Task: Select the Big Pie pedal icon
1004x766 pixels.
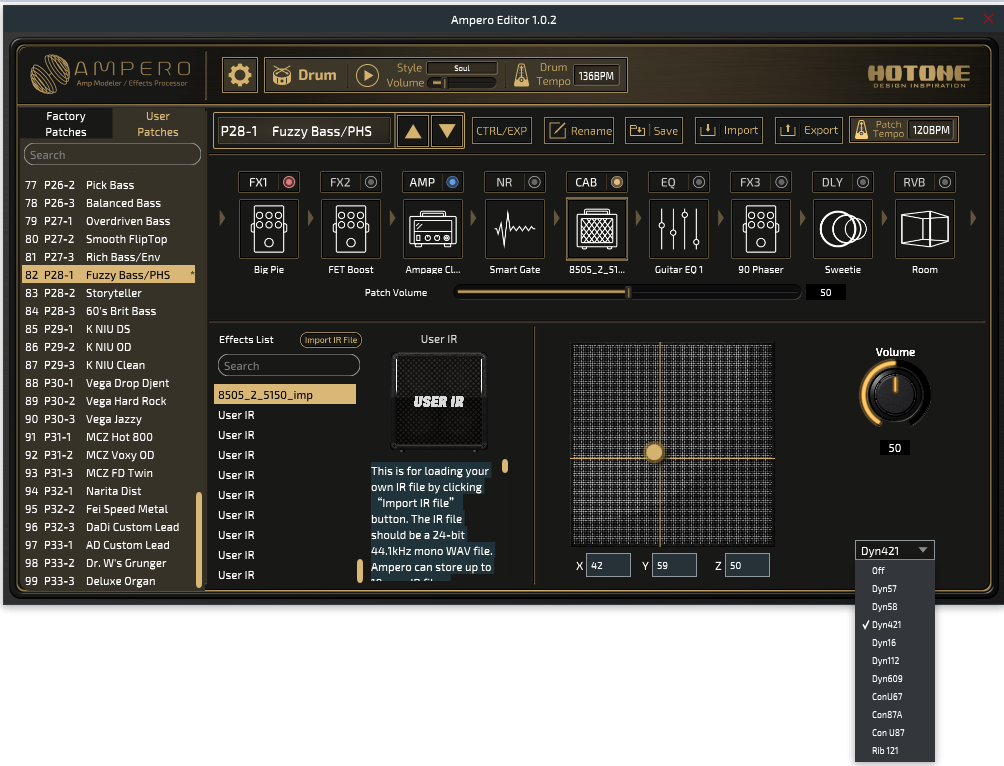Action: tap(269, 229)
